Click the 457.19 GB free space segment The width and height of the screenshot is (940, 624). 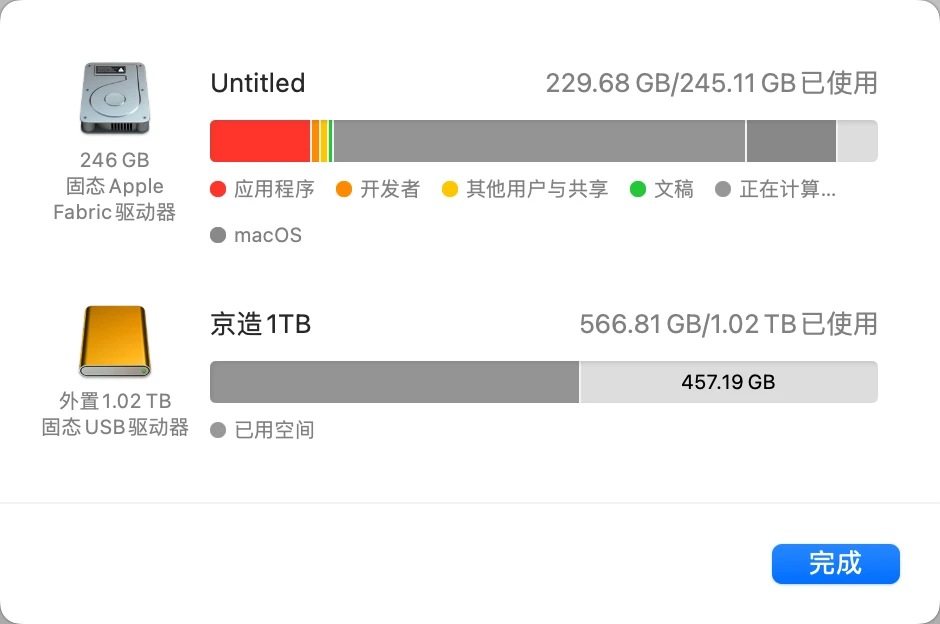(728, 382)
